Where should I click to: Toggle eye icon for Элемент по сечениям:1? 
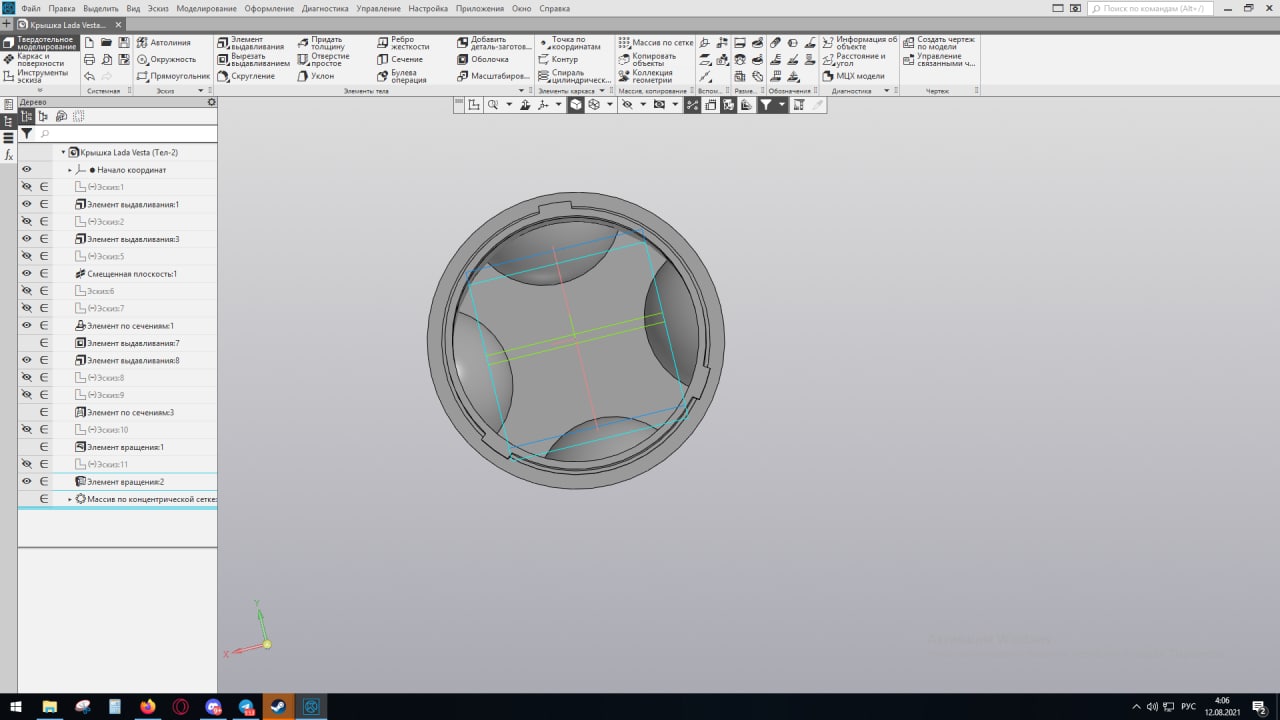click(x=27, y=325)
